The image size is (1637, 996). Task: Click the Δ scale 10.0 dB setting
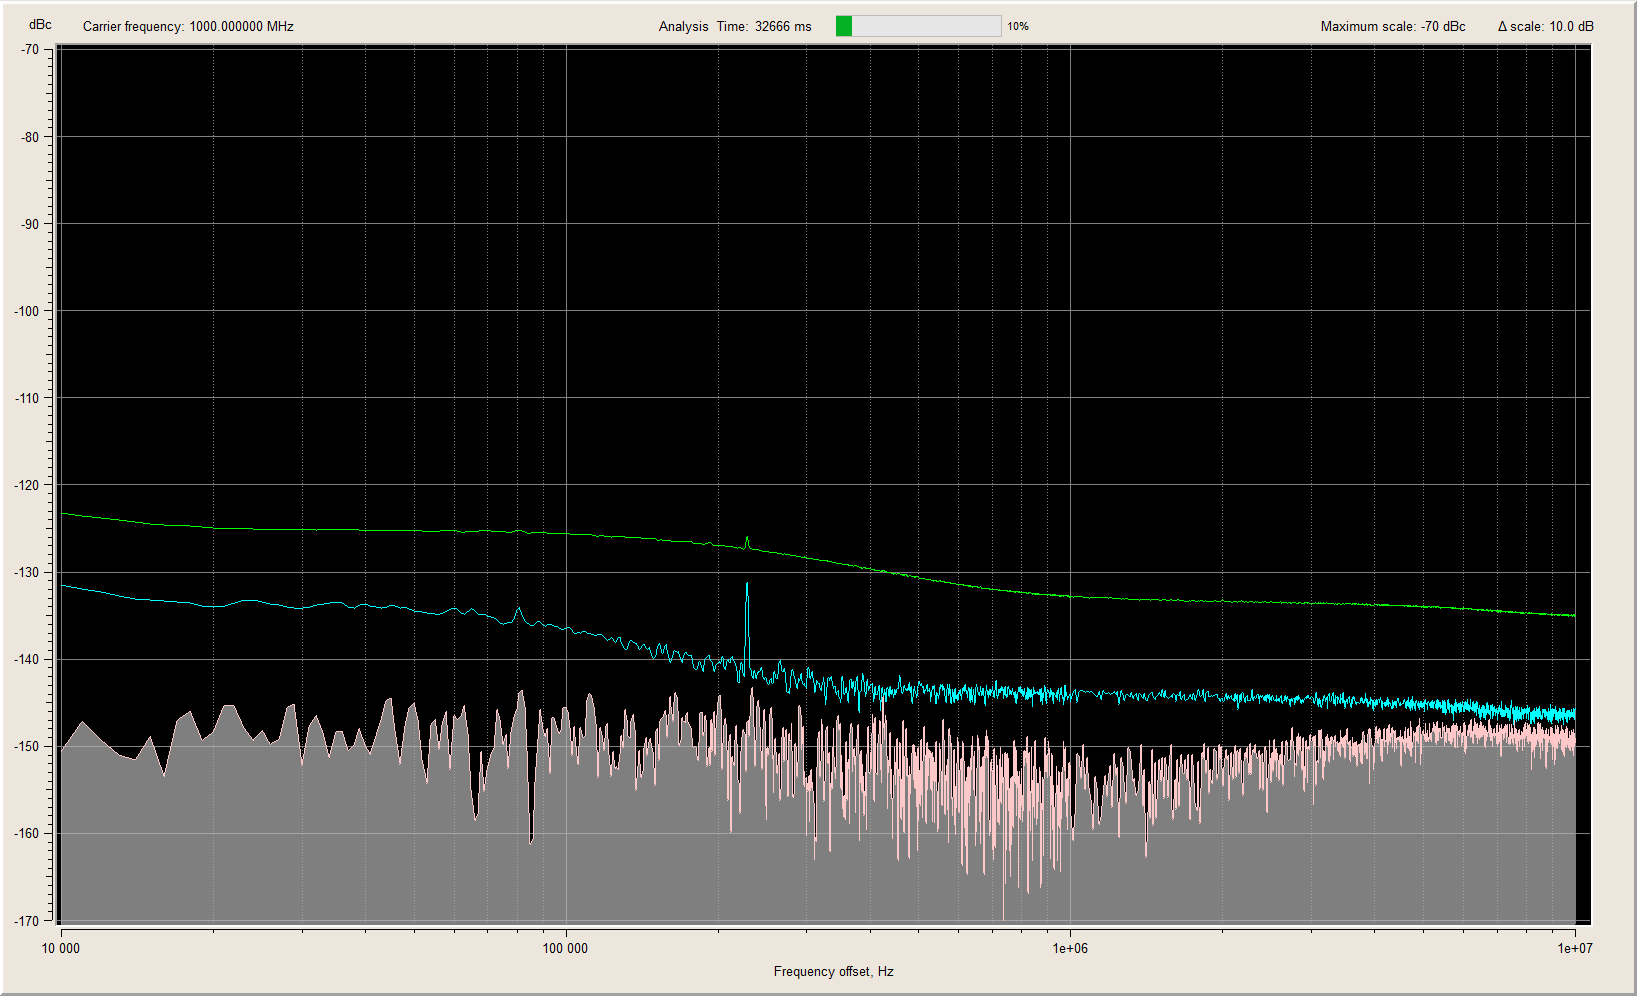click(1545, 26)
